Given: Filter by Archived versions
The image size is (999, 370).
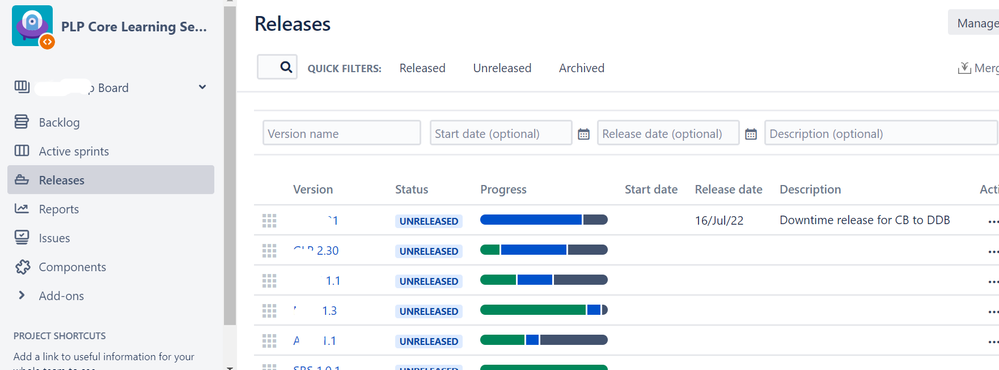Looking at the screenshot, I should click(x=582, y=68).
